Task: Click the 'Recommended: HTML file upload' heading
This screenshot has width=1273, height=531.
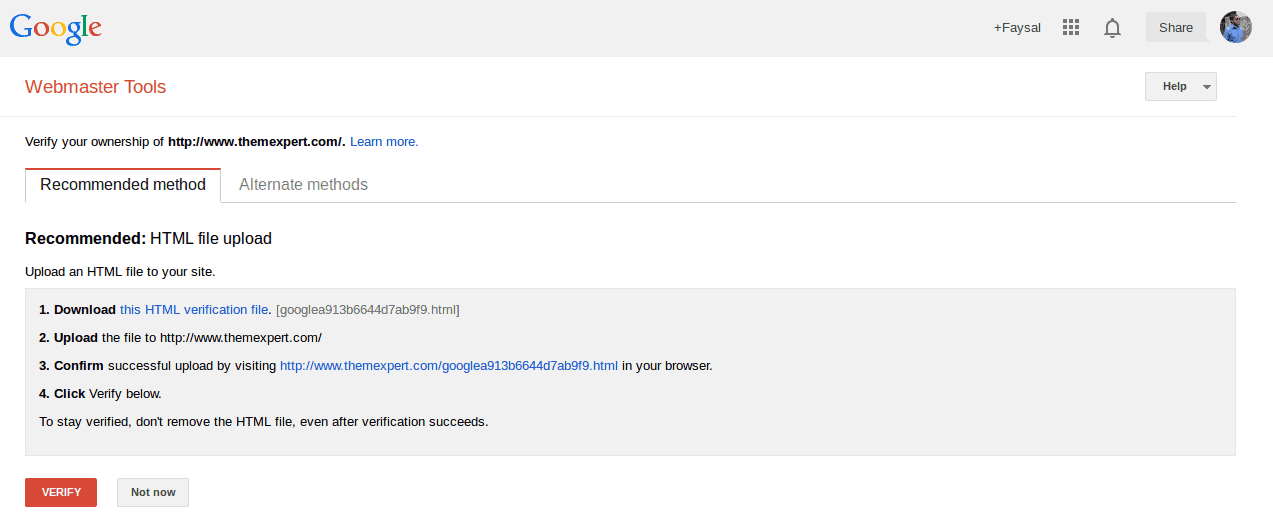Action: (x=148, y=239)
